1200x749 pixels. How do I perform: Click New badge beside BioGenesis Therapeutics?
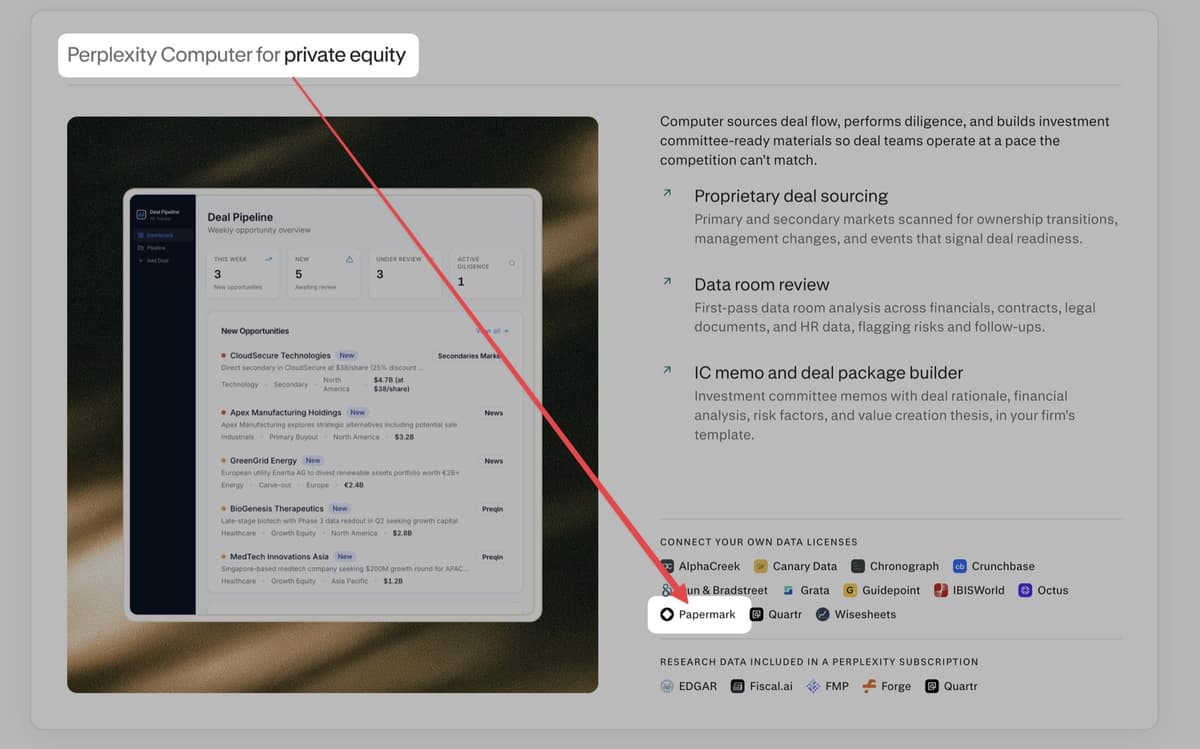(340, 508)
